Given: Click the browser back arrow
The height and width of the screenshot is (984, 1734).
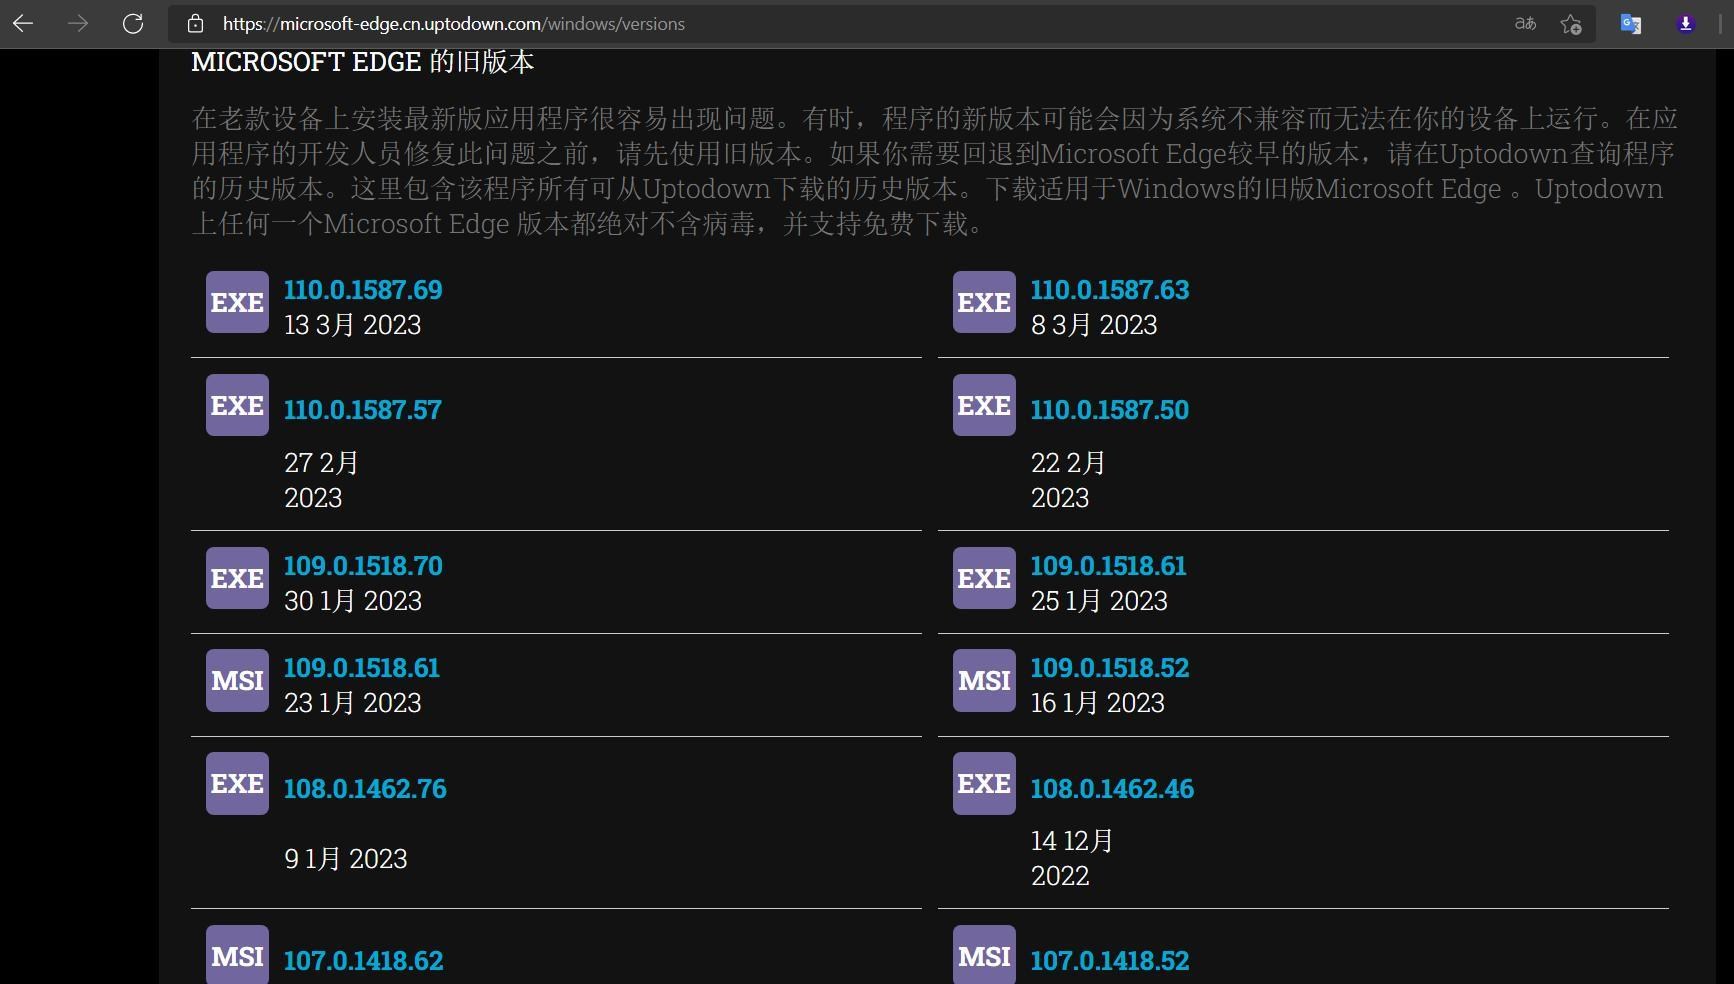Looking at the screenshot, I should coord(23,23).
